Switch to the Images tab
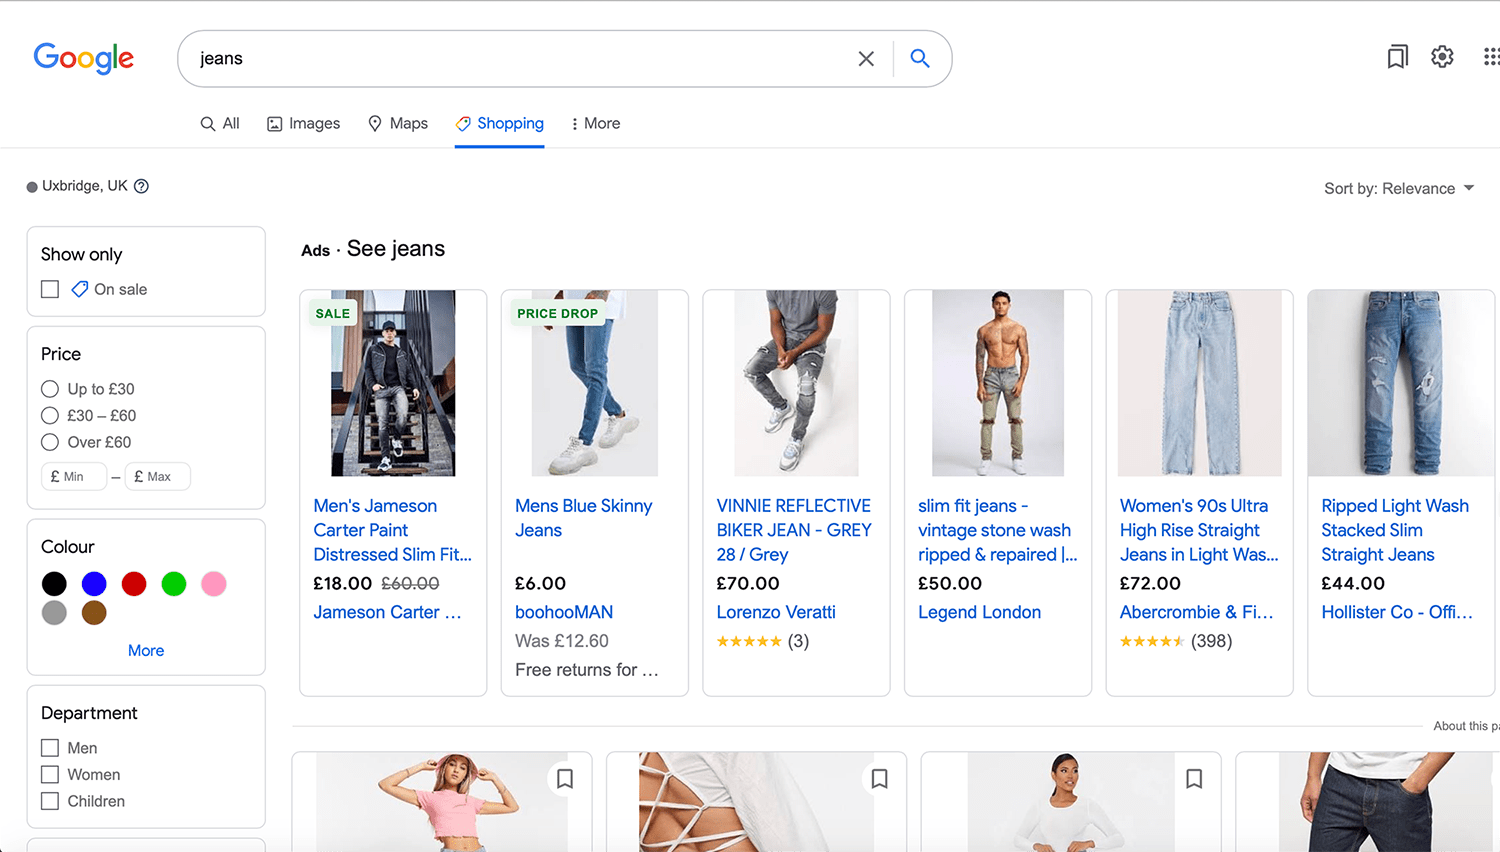This screenshot has width=1500, height=852. 303,123
